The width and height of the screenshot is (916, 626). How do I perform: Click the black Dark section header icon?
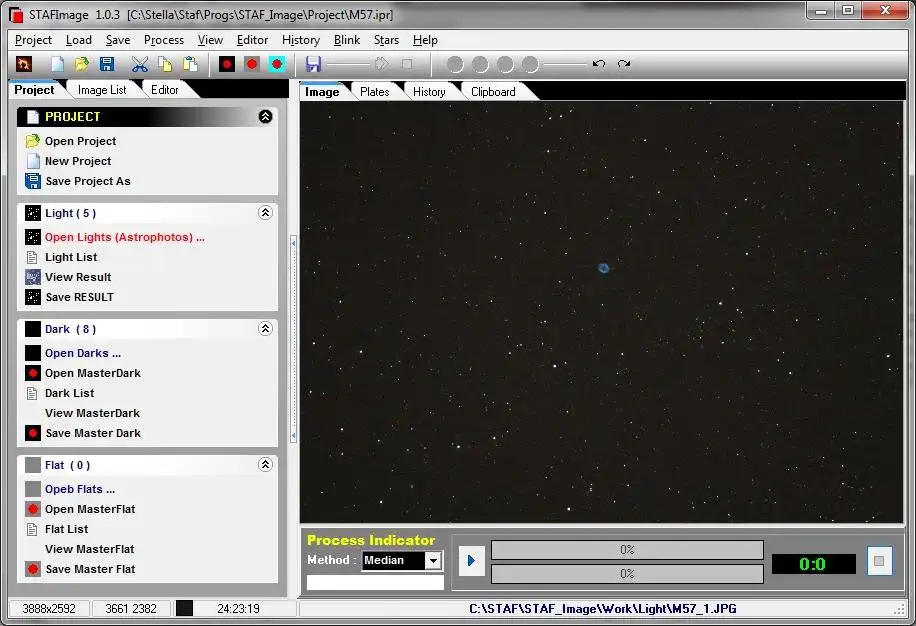[33, 329]
